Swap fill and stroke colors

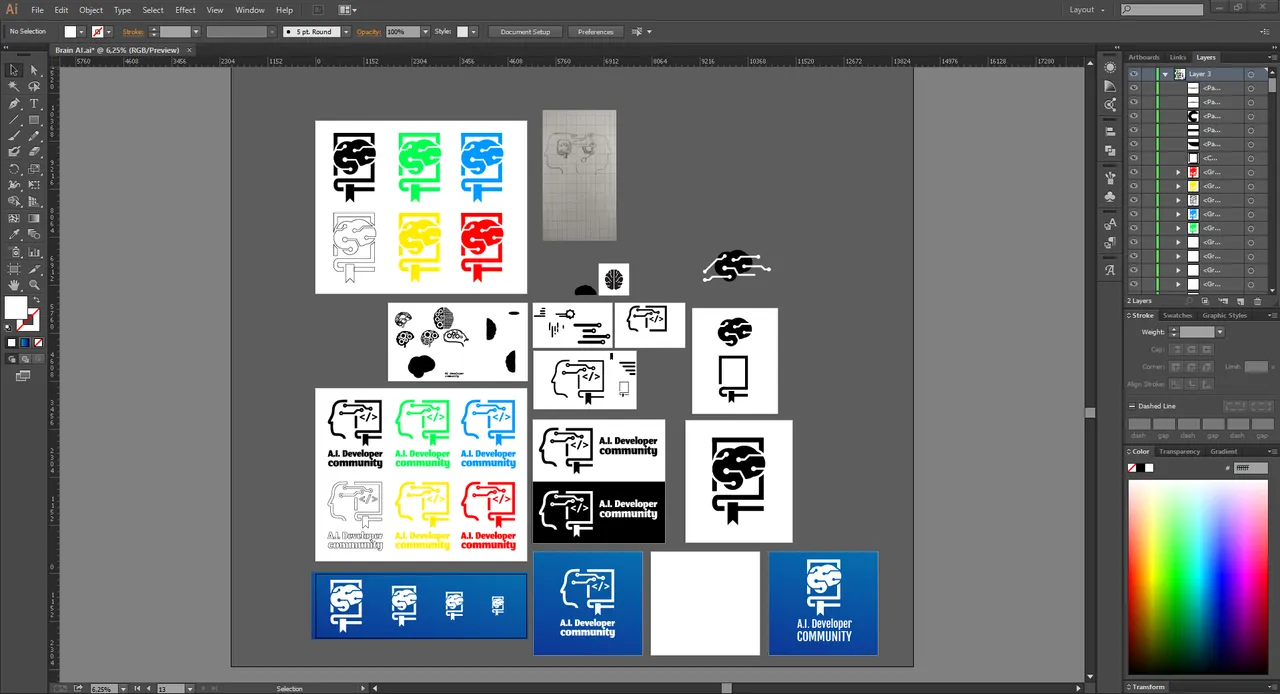tap(36, 300)
